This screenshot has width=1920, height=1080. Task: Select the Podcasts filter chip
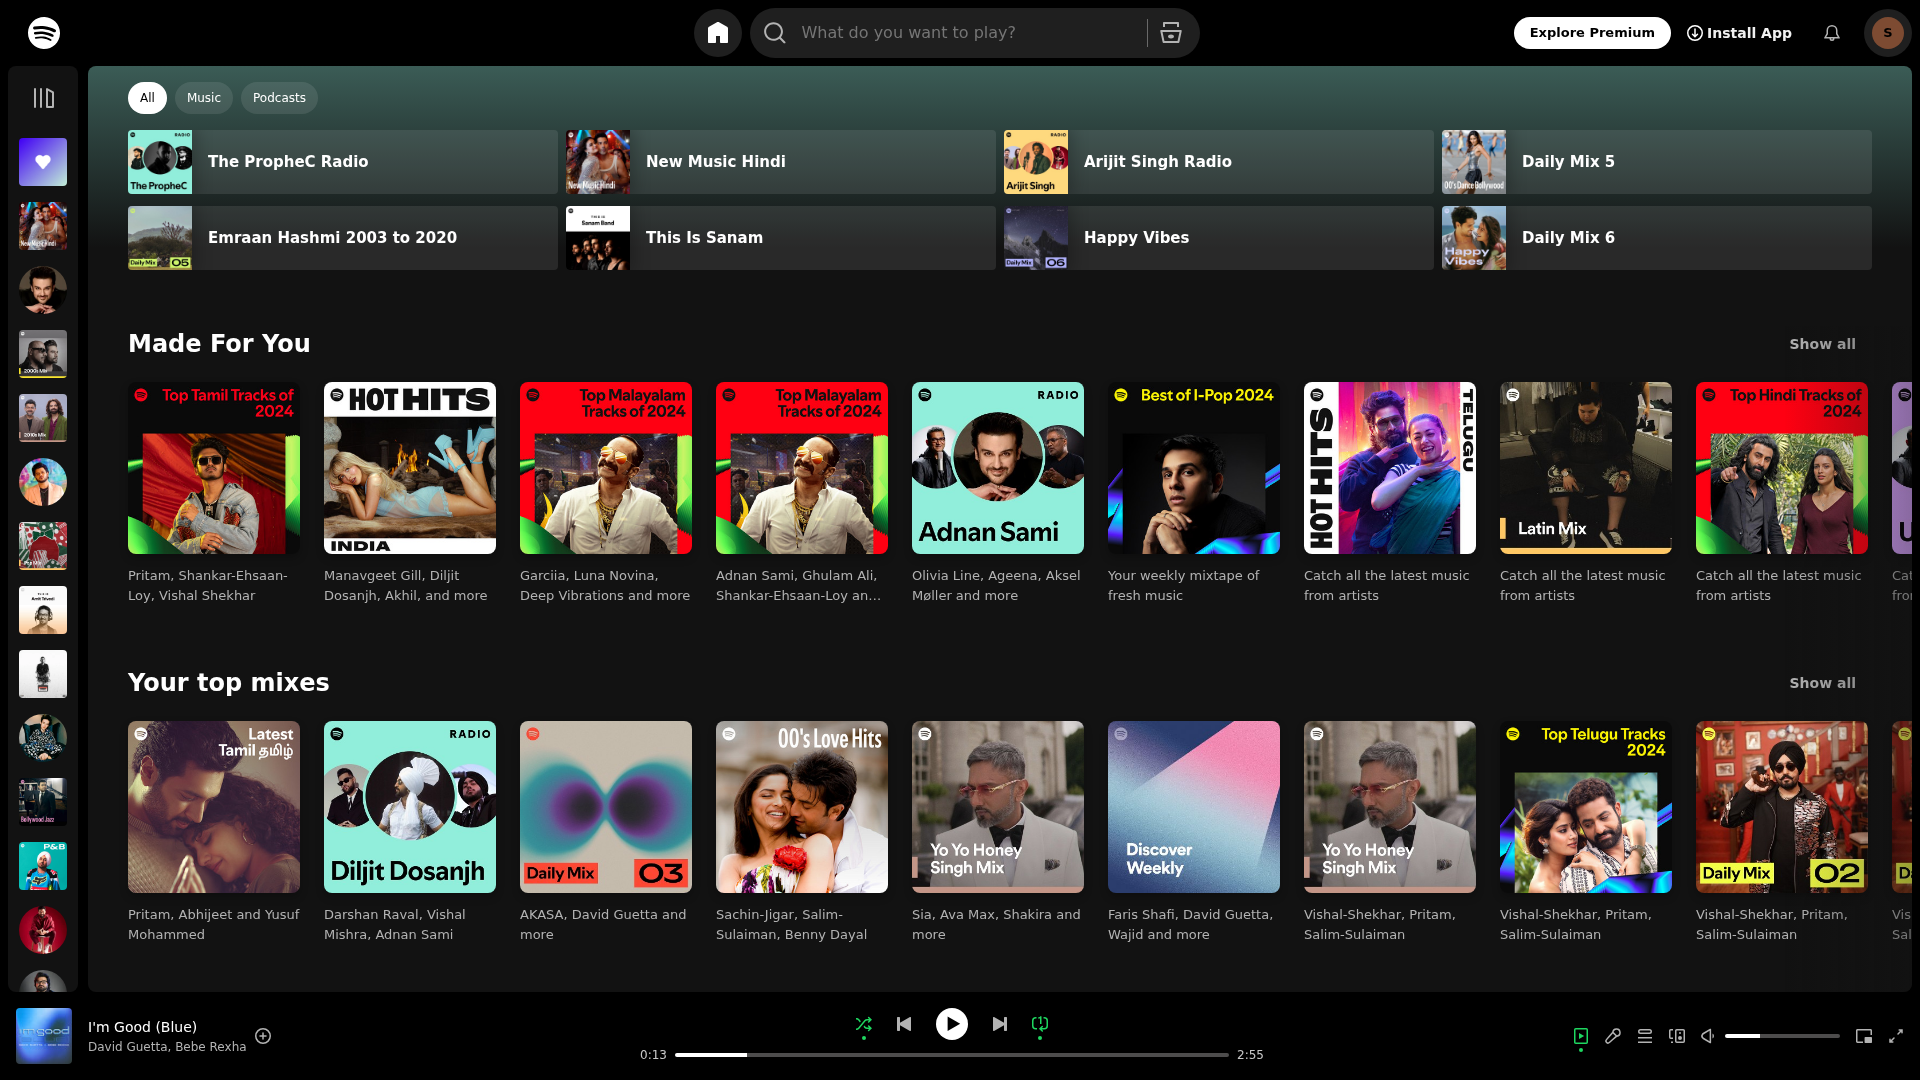tap(279, 98)
